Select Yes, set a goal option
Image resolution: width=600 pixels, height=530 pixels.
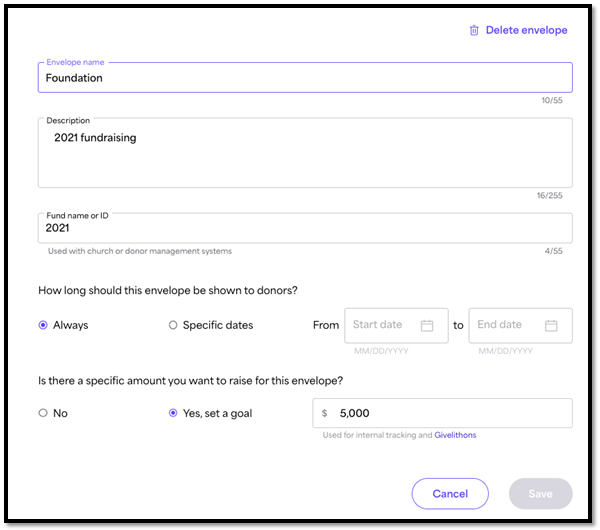coord(173,413)
